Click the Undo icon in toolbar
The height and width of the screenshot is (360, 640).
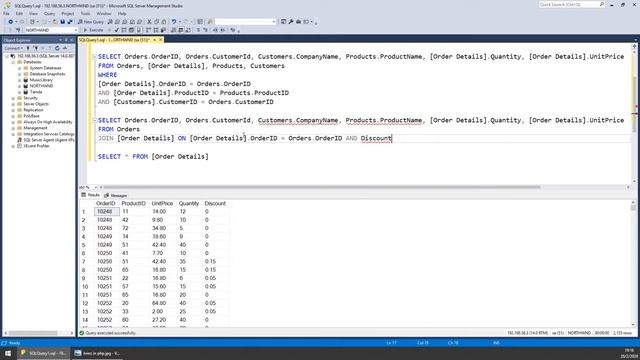pyautogui.click(x=174, y=22)
